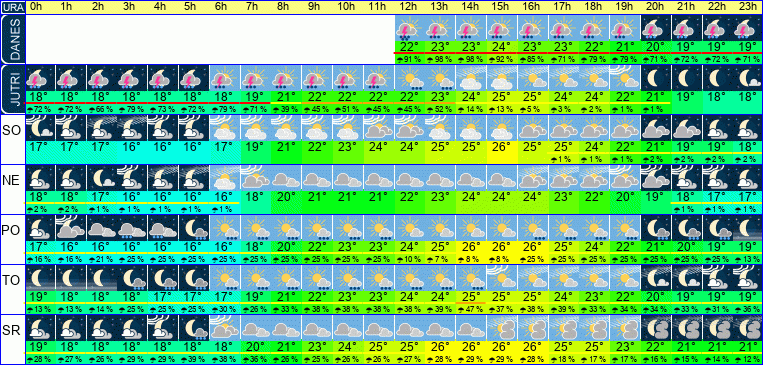Click TO 15h windy sun icon
Image resolution: width=763 pixels, height=365 pixels.
pos(502,278)
